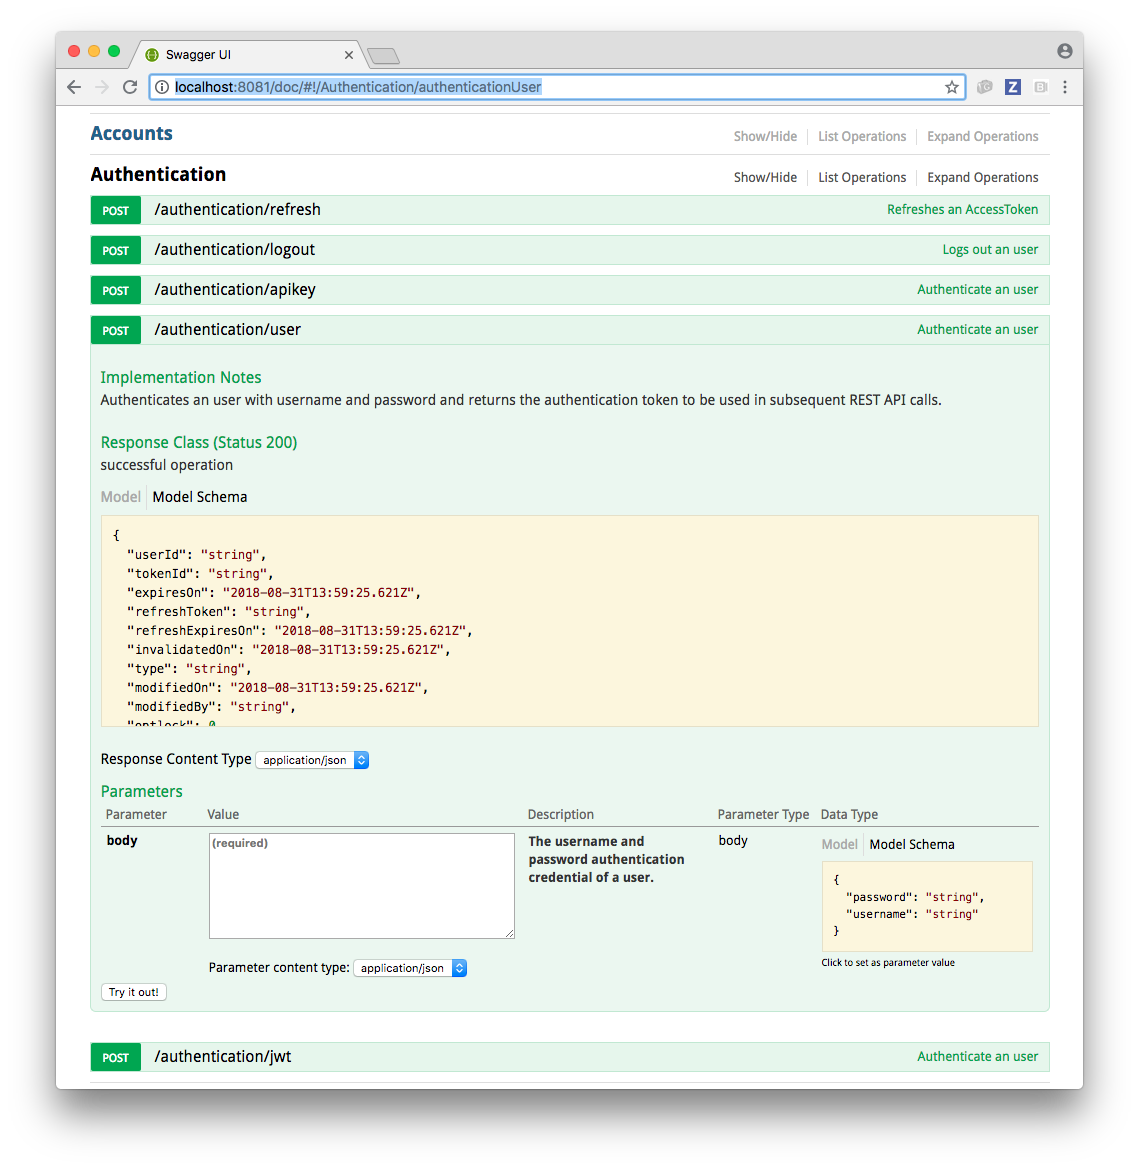Image resolution: width=1139 pixels, height=1169 pixels.
Task: Click POST badge for /authentication/user
Action: tap(116, 330)
